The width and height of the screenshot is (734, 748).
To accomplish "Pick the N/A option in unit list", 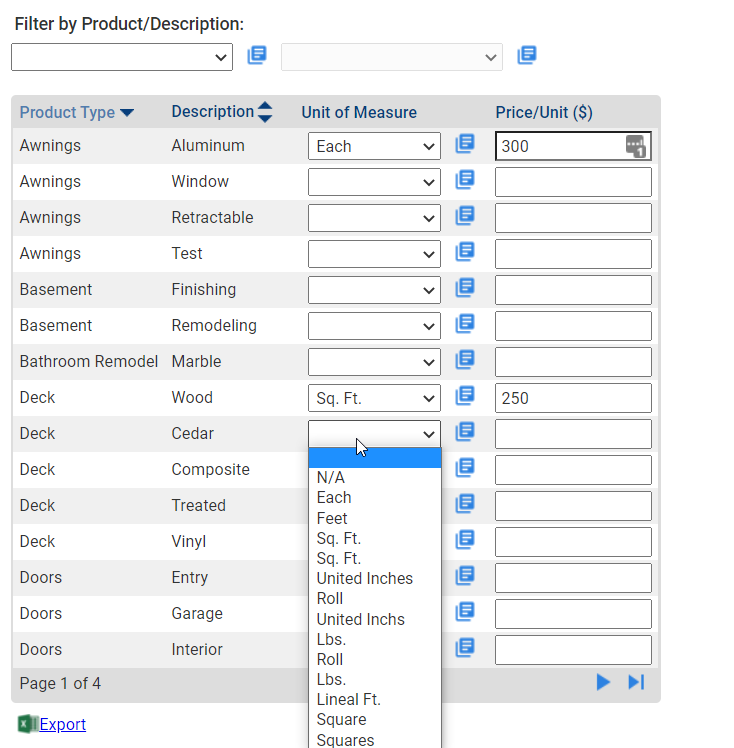I will [x=331, y=477].
